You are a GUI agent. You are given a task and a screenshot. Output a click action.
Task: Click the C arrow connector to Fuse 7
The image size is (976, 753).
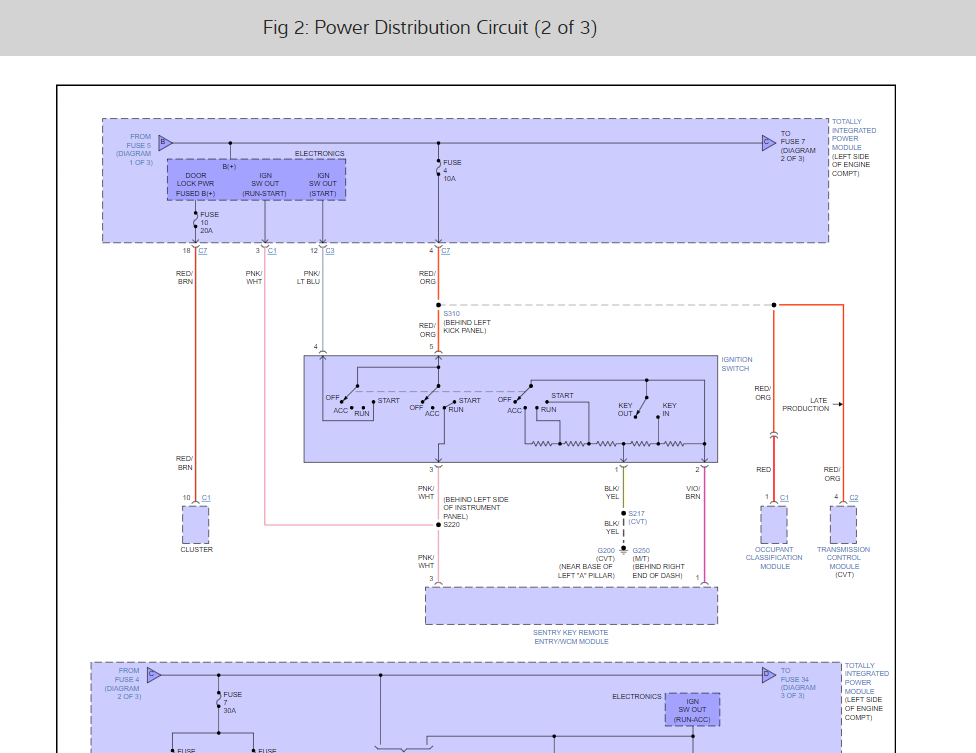point(768,143)
